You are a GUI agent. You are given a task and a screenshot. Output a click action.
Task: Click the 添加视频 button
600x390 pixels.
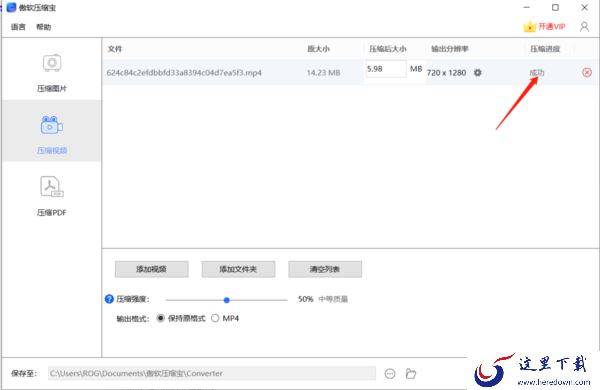pyautogui.click(x=152, y=269)
